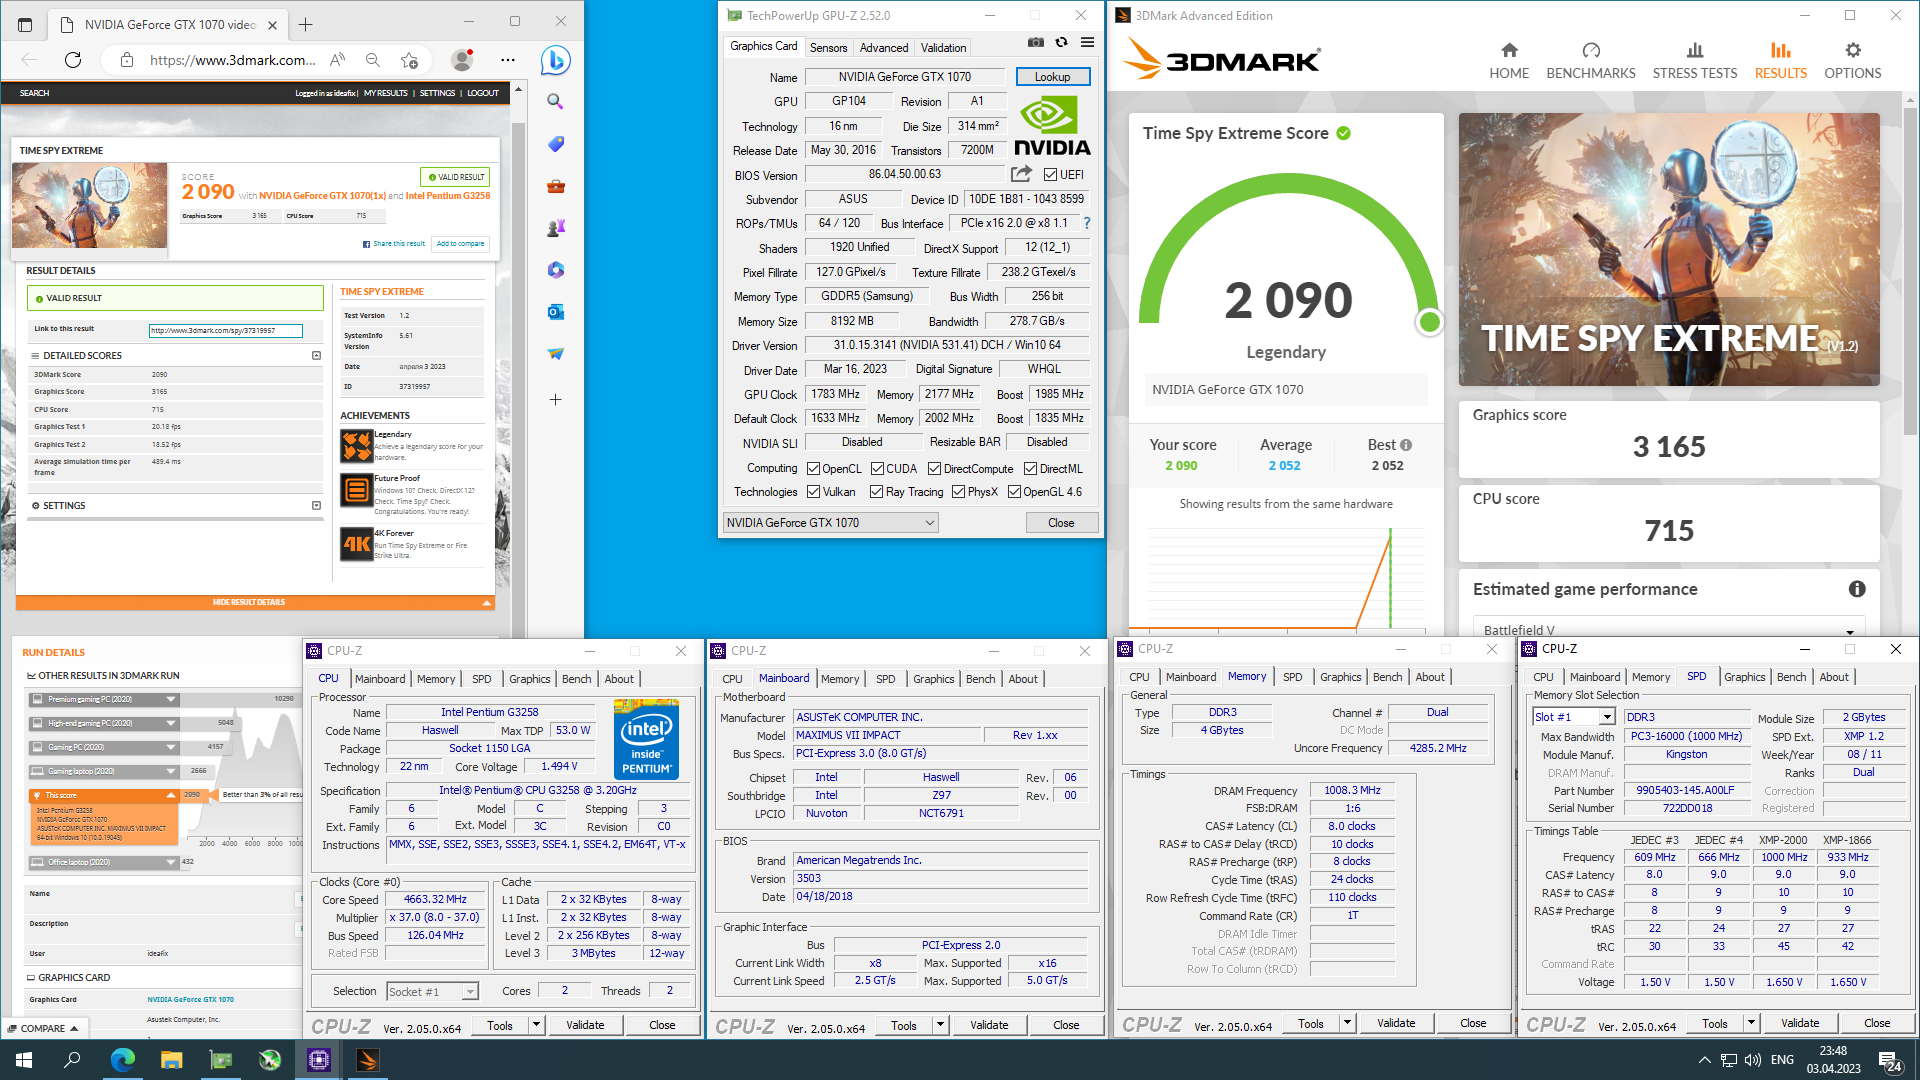Screen dimensions: 1920x1080
Task: Click the LOGOUT link on 3DMark site
Action: coord(483,93)
